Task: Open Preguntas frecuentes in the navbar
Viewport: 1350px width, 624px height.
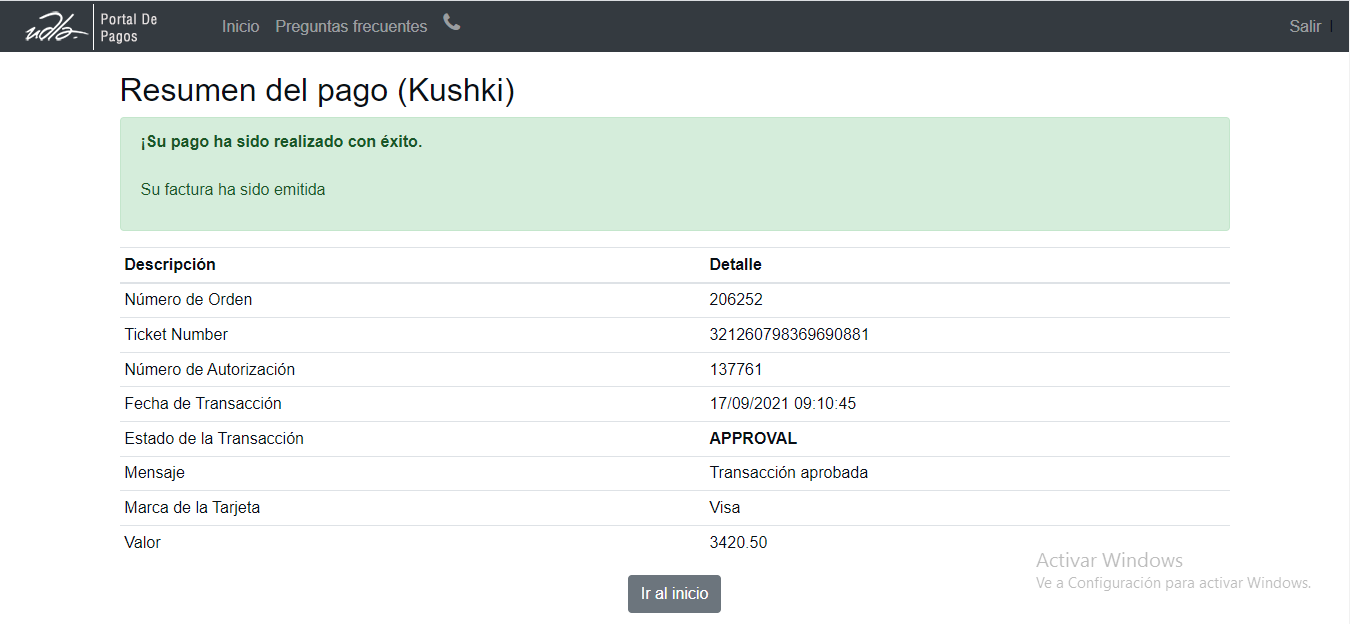Action: coord(351,27)
